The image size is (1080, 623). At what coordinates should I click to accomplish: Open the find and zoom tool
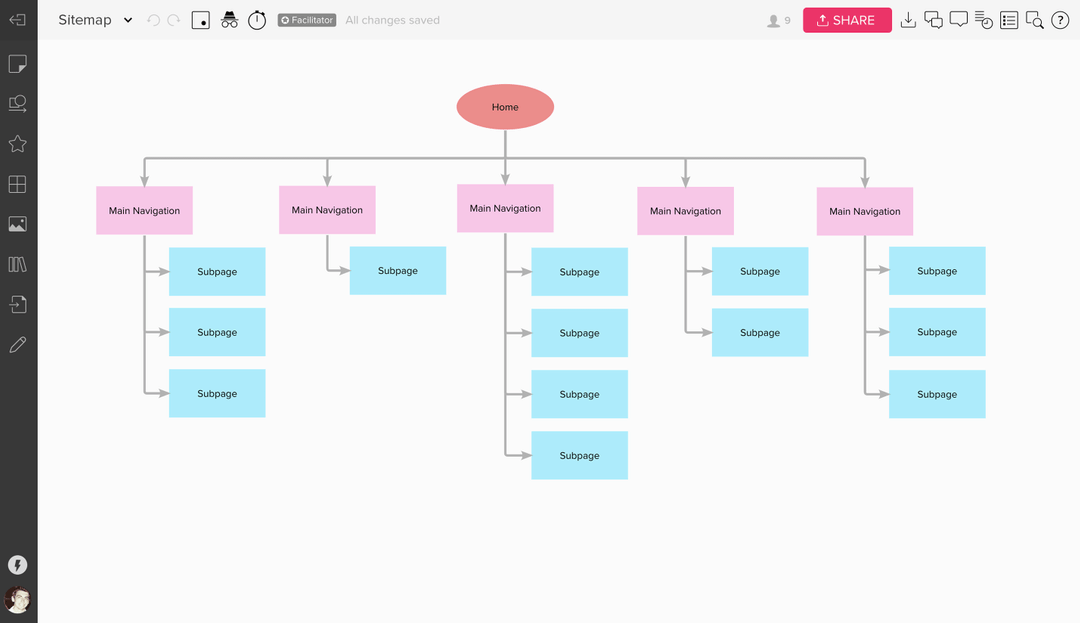[1034, 19]
